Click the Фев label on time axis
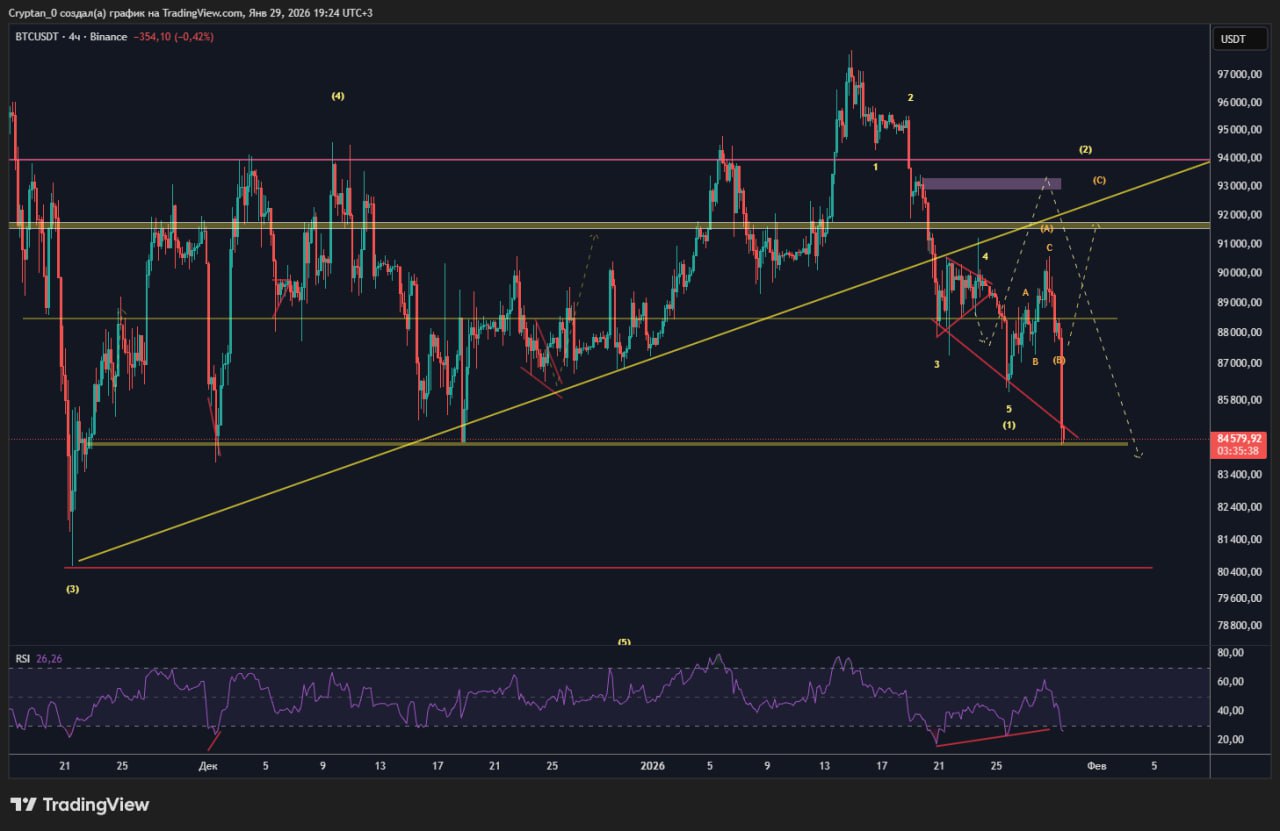The image size is (1280, 831). pos(1096,766)
